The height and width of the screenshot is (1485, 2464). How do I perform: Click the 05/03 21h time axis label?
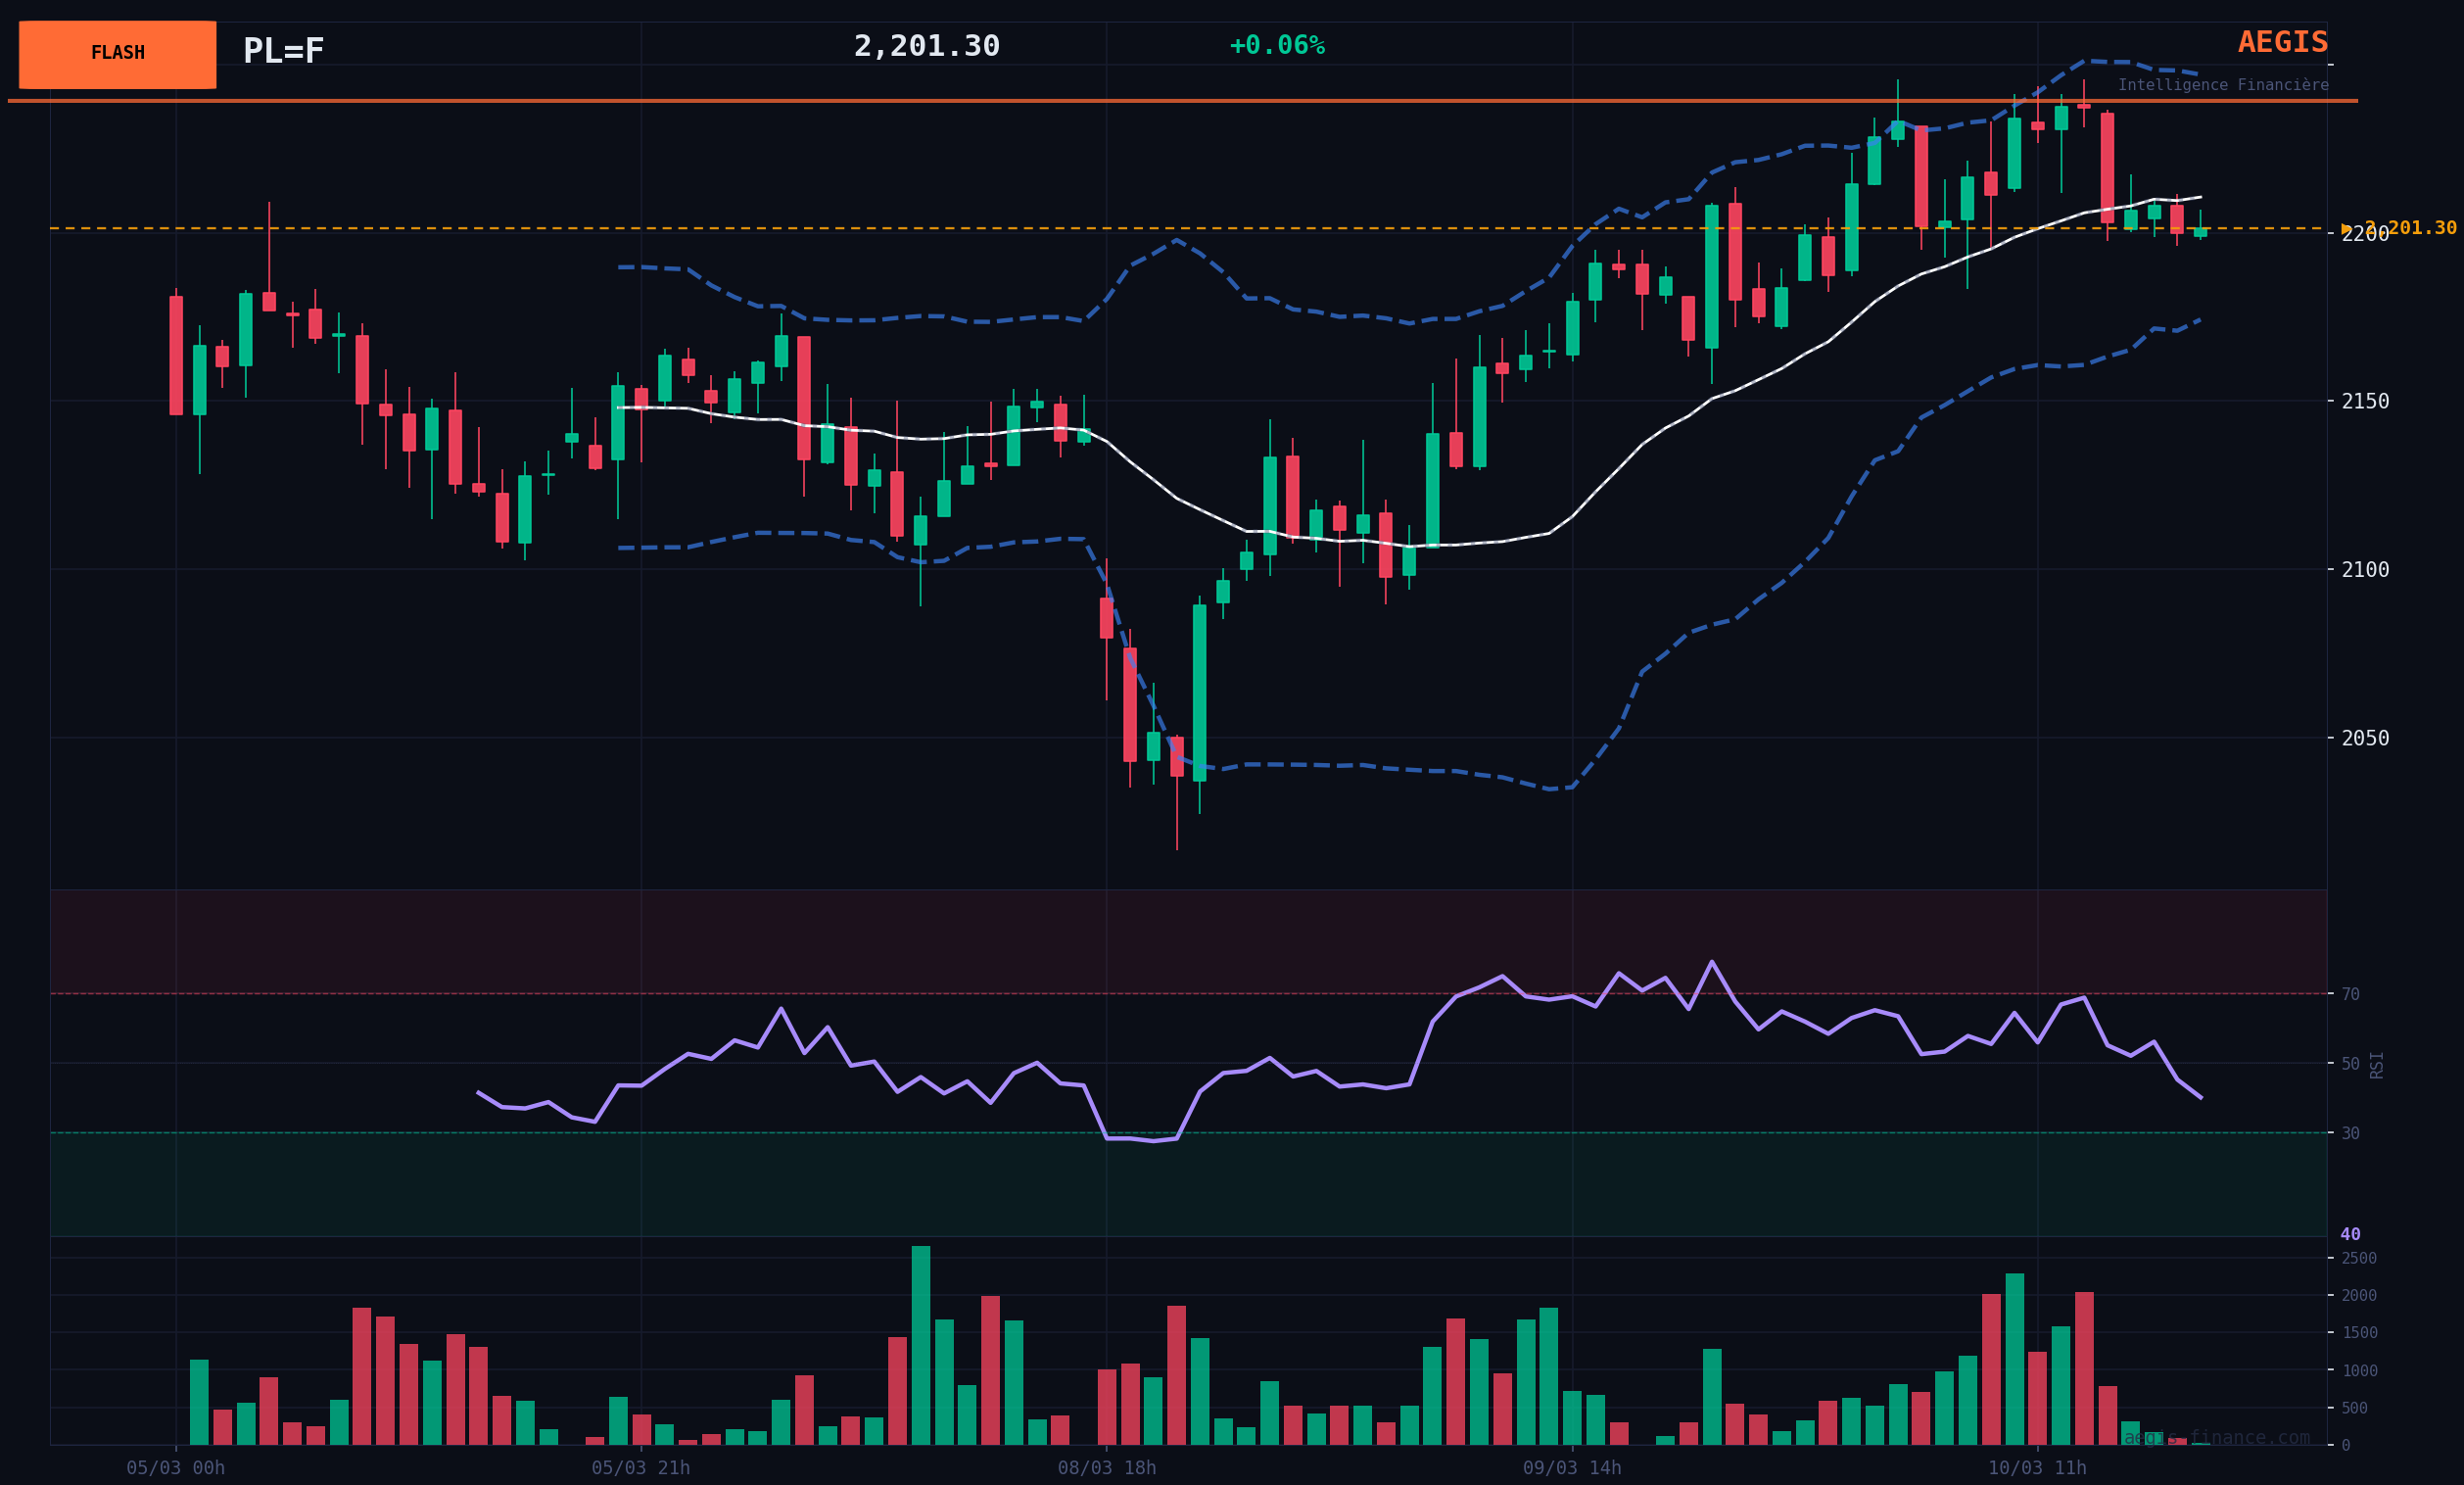[x=641, y=1468]
